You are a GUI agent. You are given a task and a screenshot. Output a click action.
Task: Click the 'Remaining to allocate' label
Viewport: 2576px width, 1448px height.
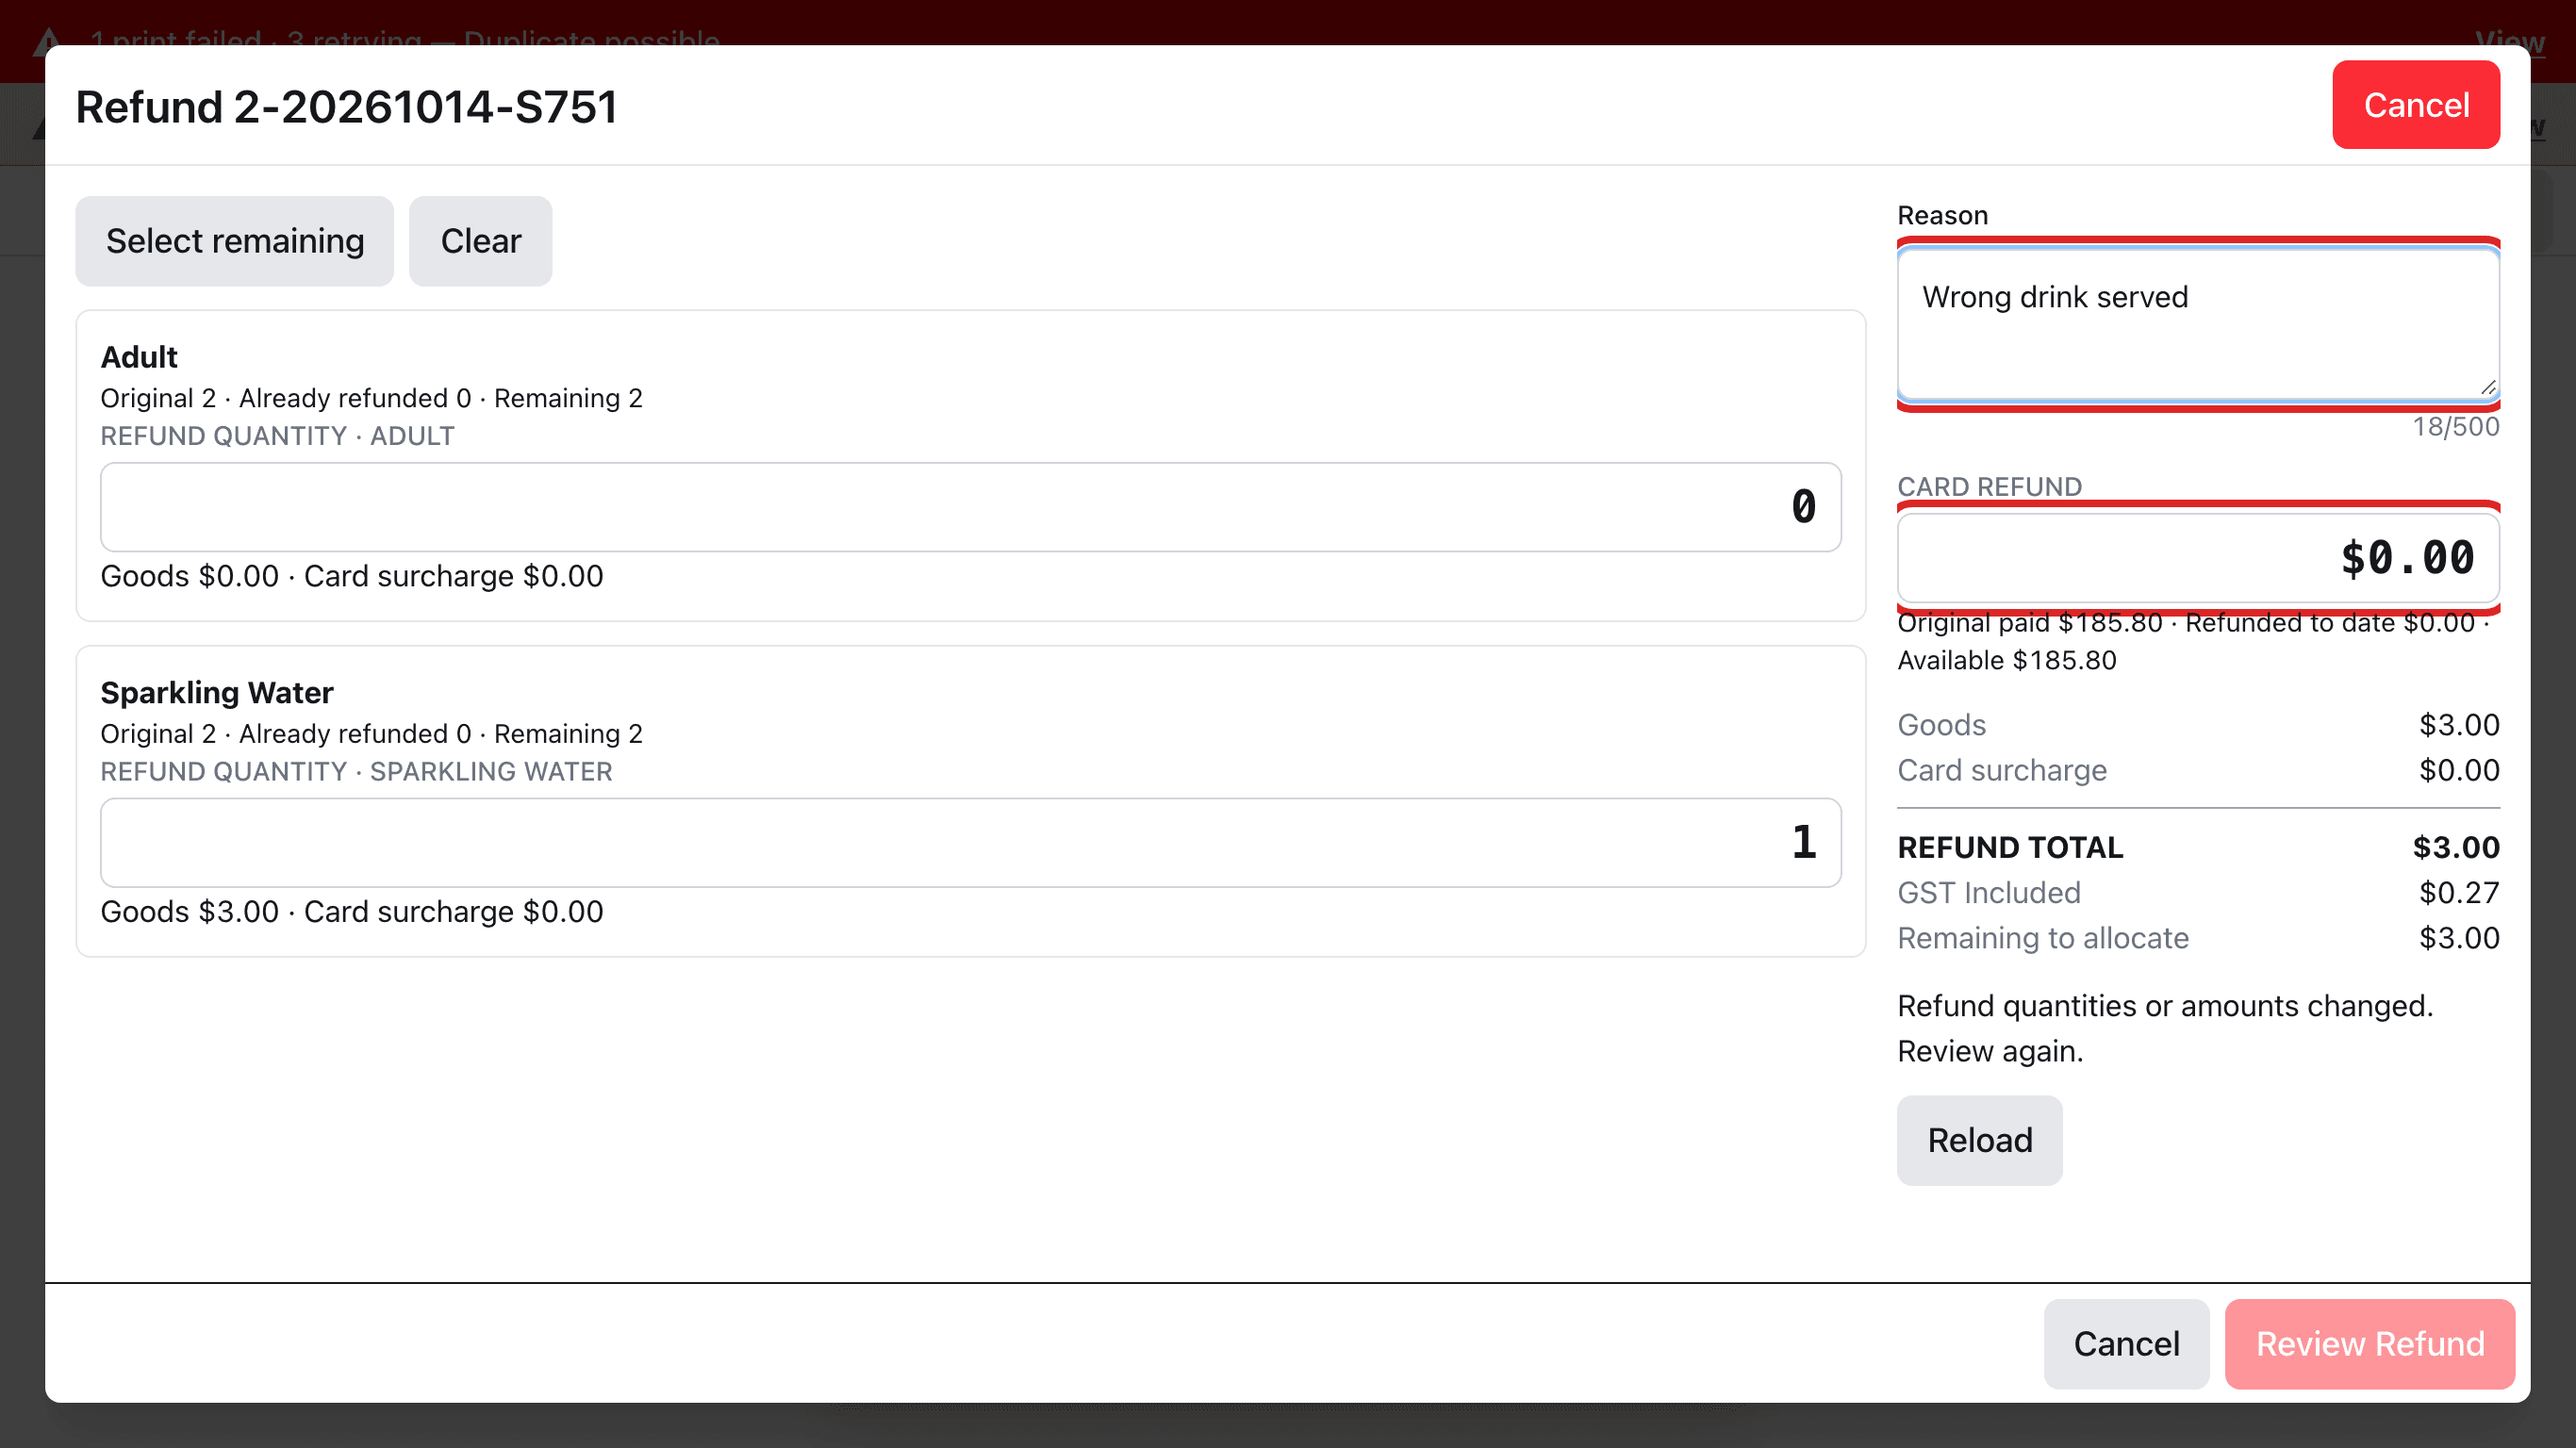click(x=2043, y=938)
